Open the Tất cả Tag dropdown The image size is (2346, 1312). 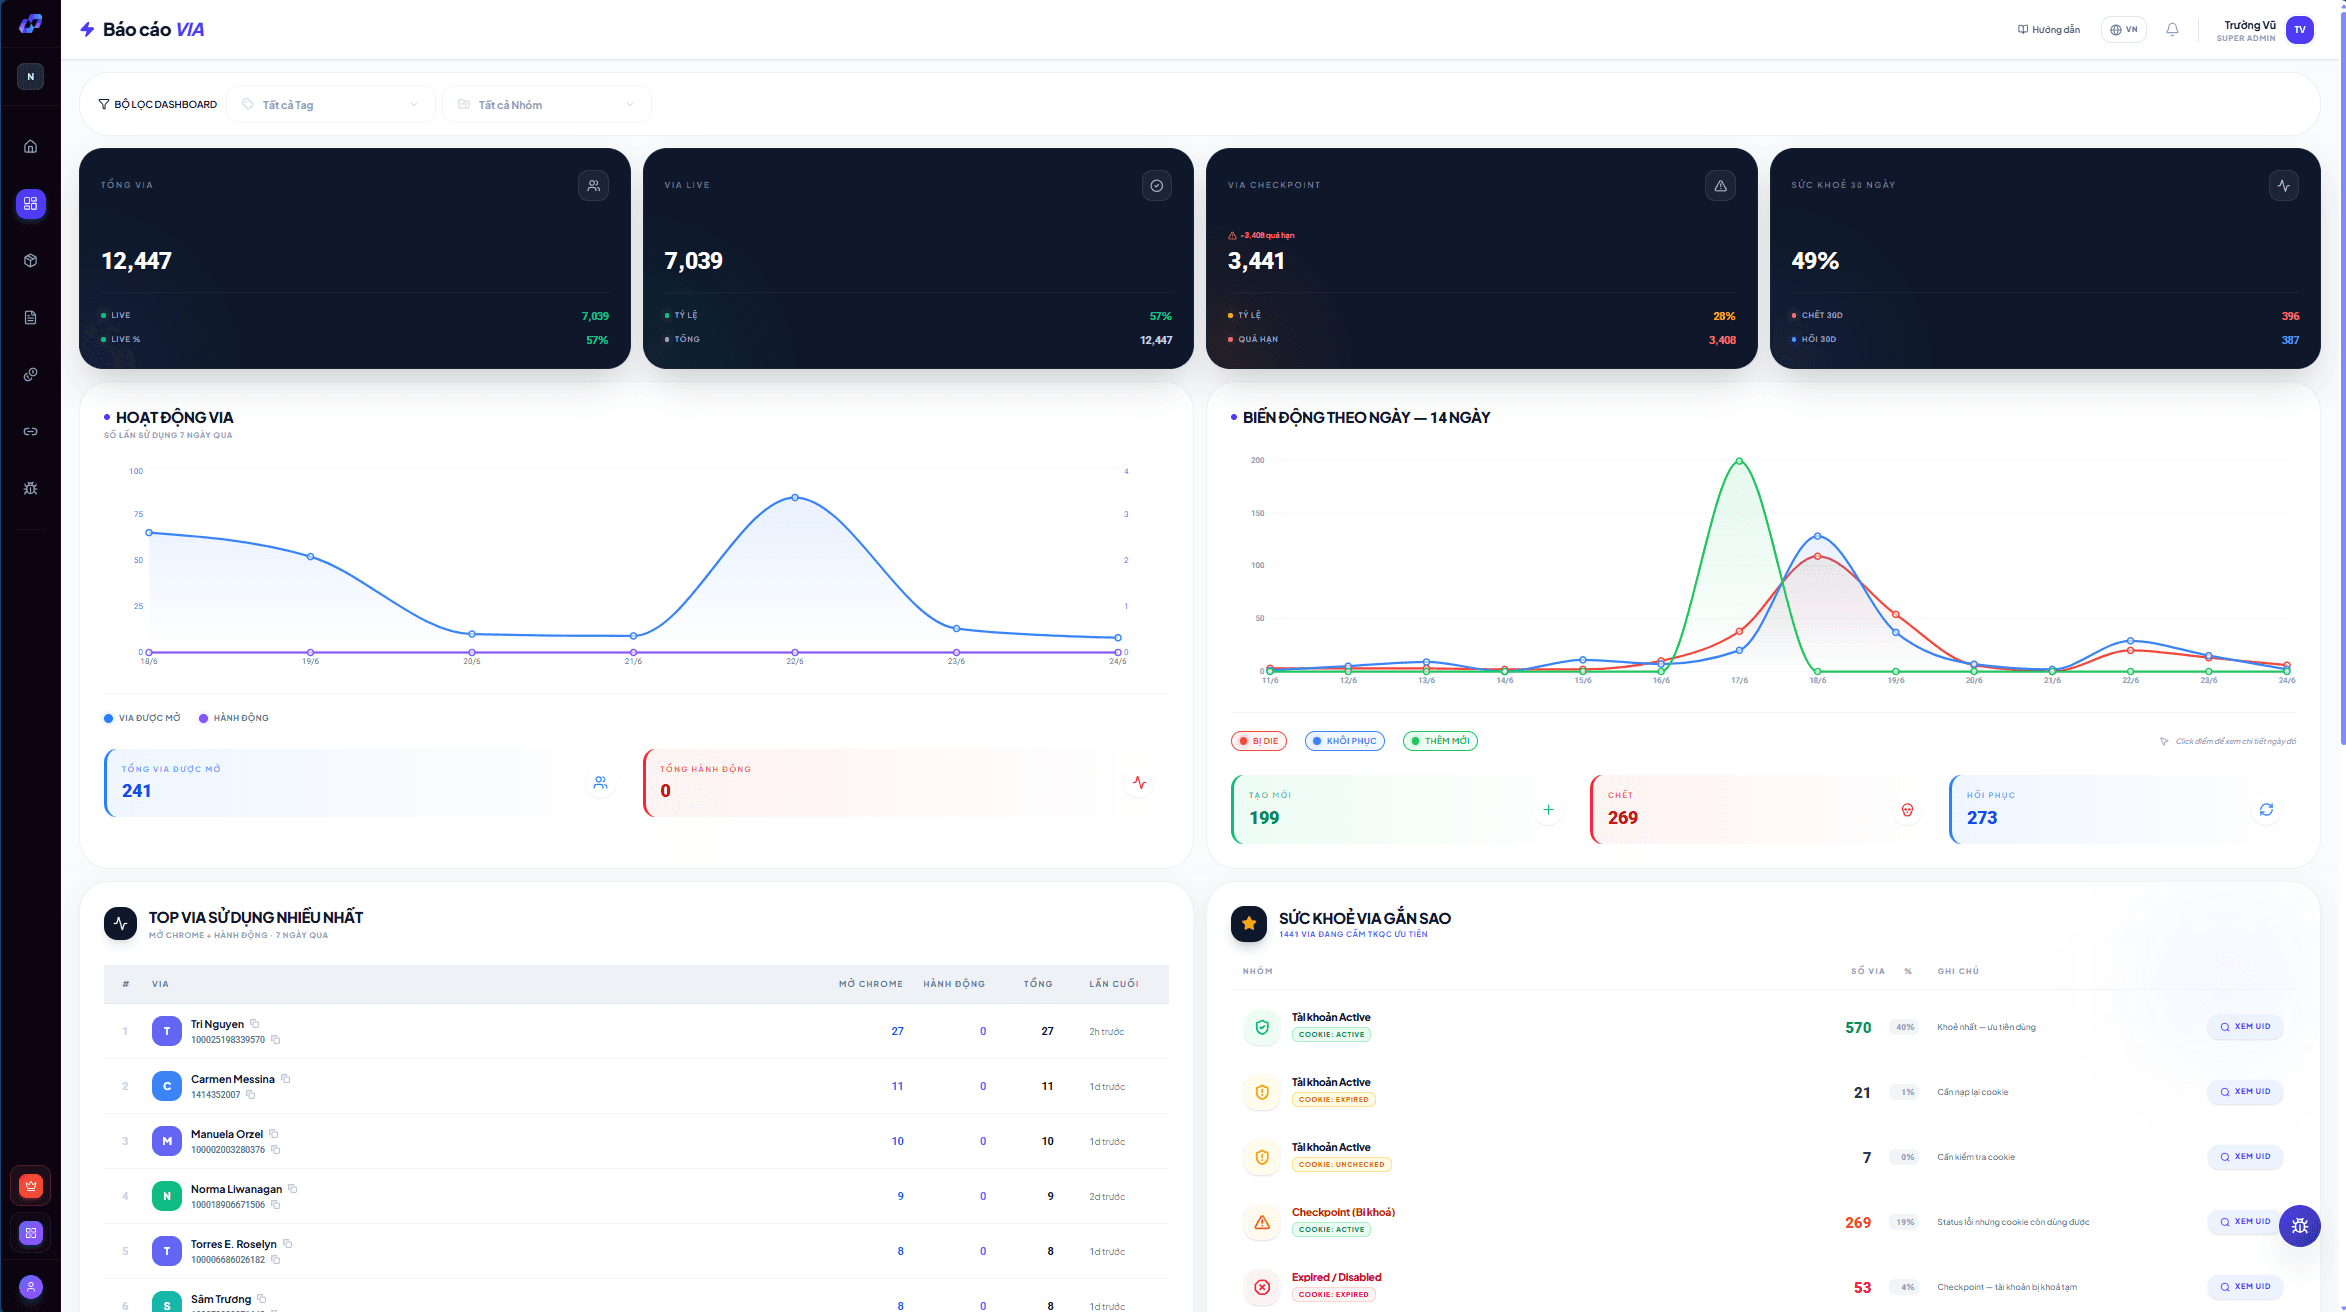point(331,105)
